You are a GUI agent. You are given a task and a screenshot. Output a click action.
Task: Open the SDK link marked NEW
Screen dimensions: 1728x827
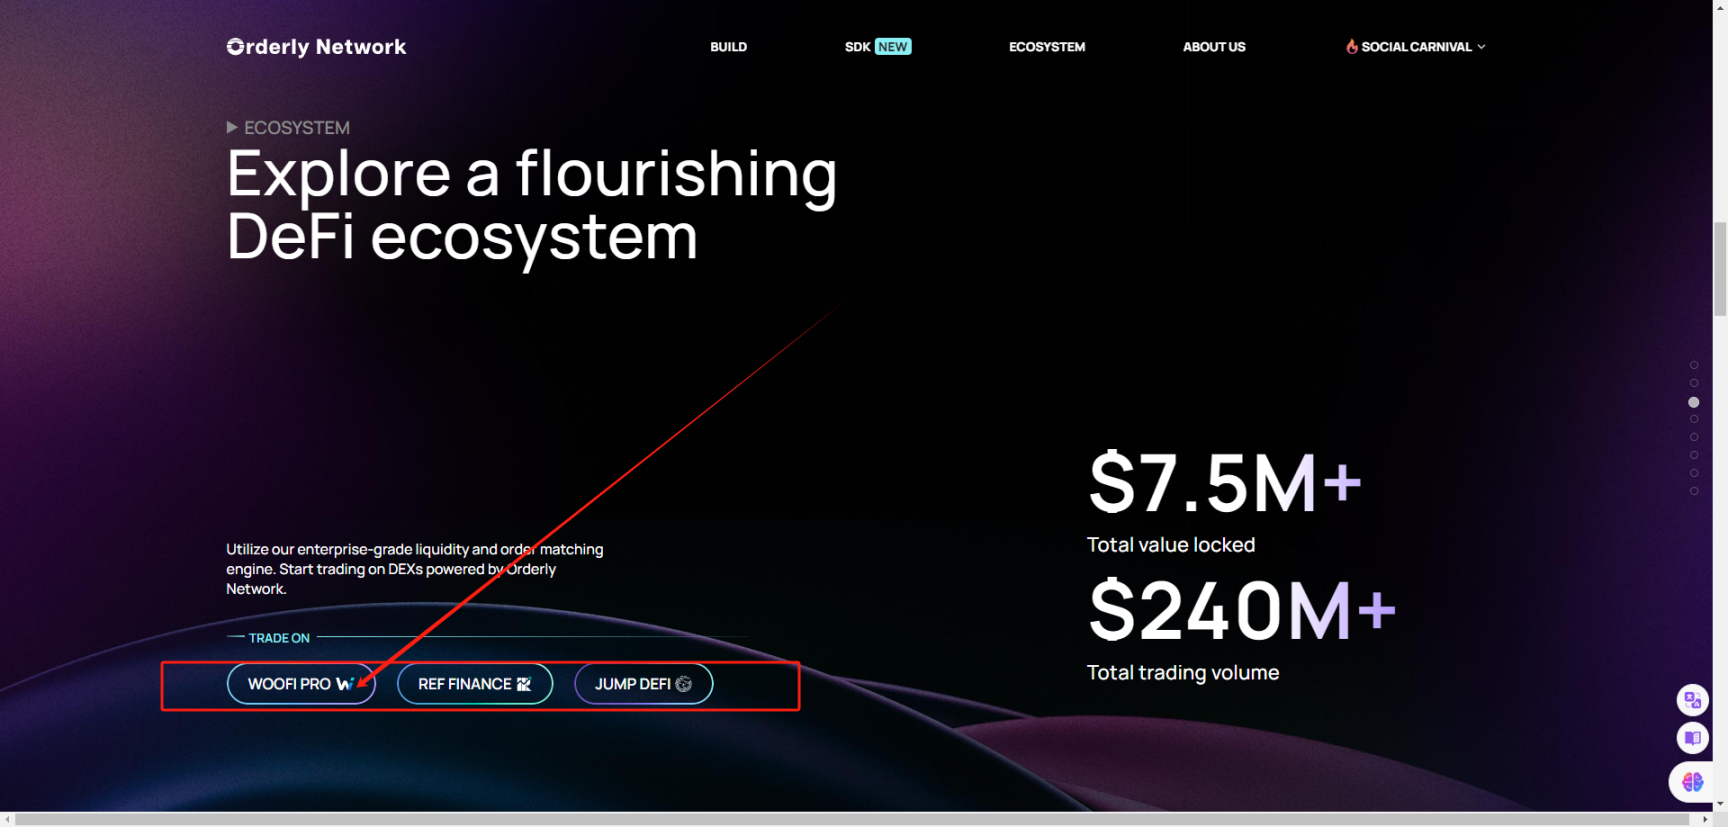(877, 47)
